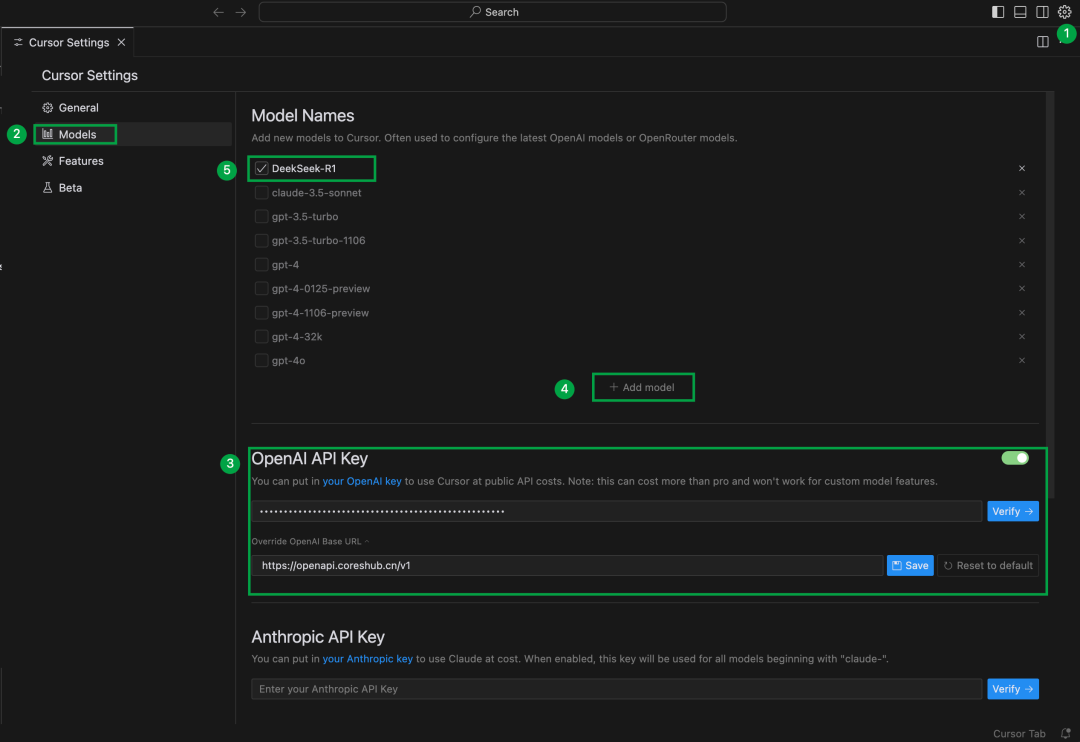Open the 'your OpenAI key' link

point(362,482)
